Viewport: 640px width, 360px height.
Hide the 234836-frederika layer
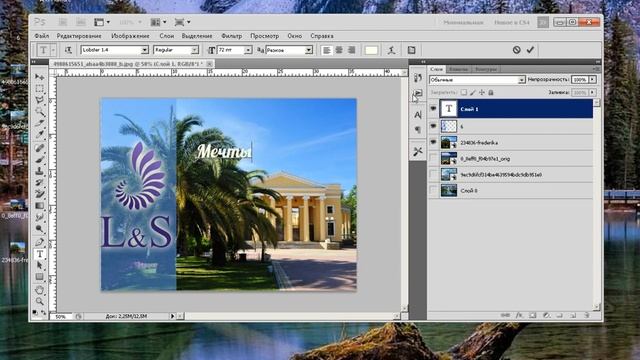coord(433,142)
